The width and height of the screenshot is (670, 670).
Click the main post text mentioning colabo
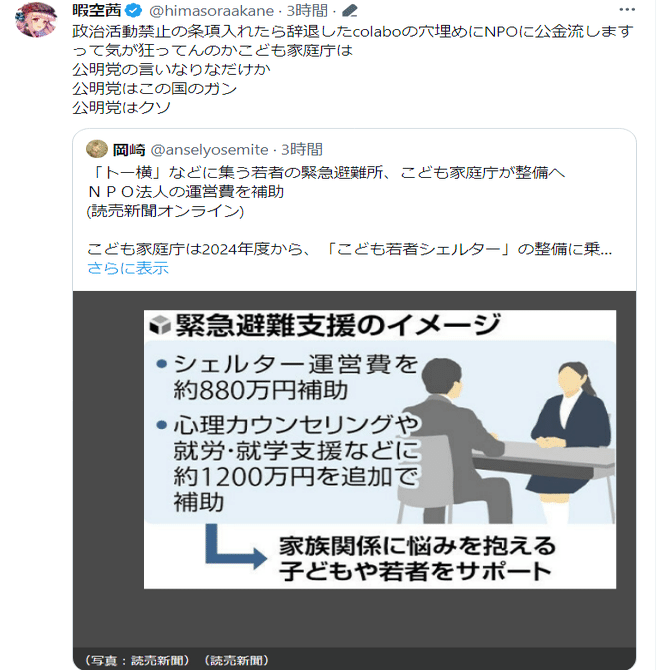353,41
